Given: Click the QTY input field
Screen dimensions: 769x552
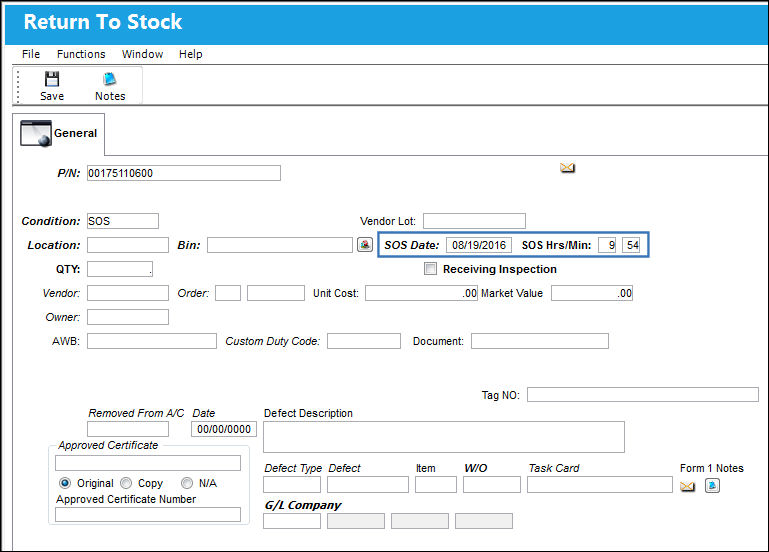Looking at the screenshot, I should click(x=120, y=269).
